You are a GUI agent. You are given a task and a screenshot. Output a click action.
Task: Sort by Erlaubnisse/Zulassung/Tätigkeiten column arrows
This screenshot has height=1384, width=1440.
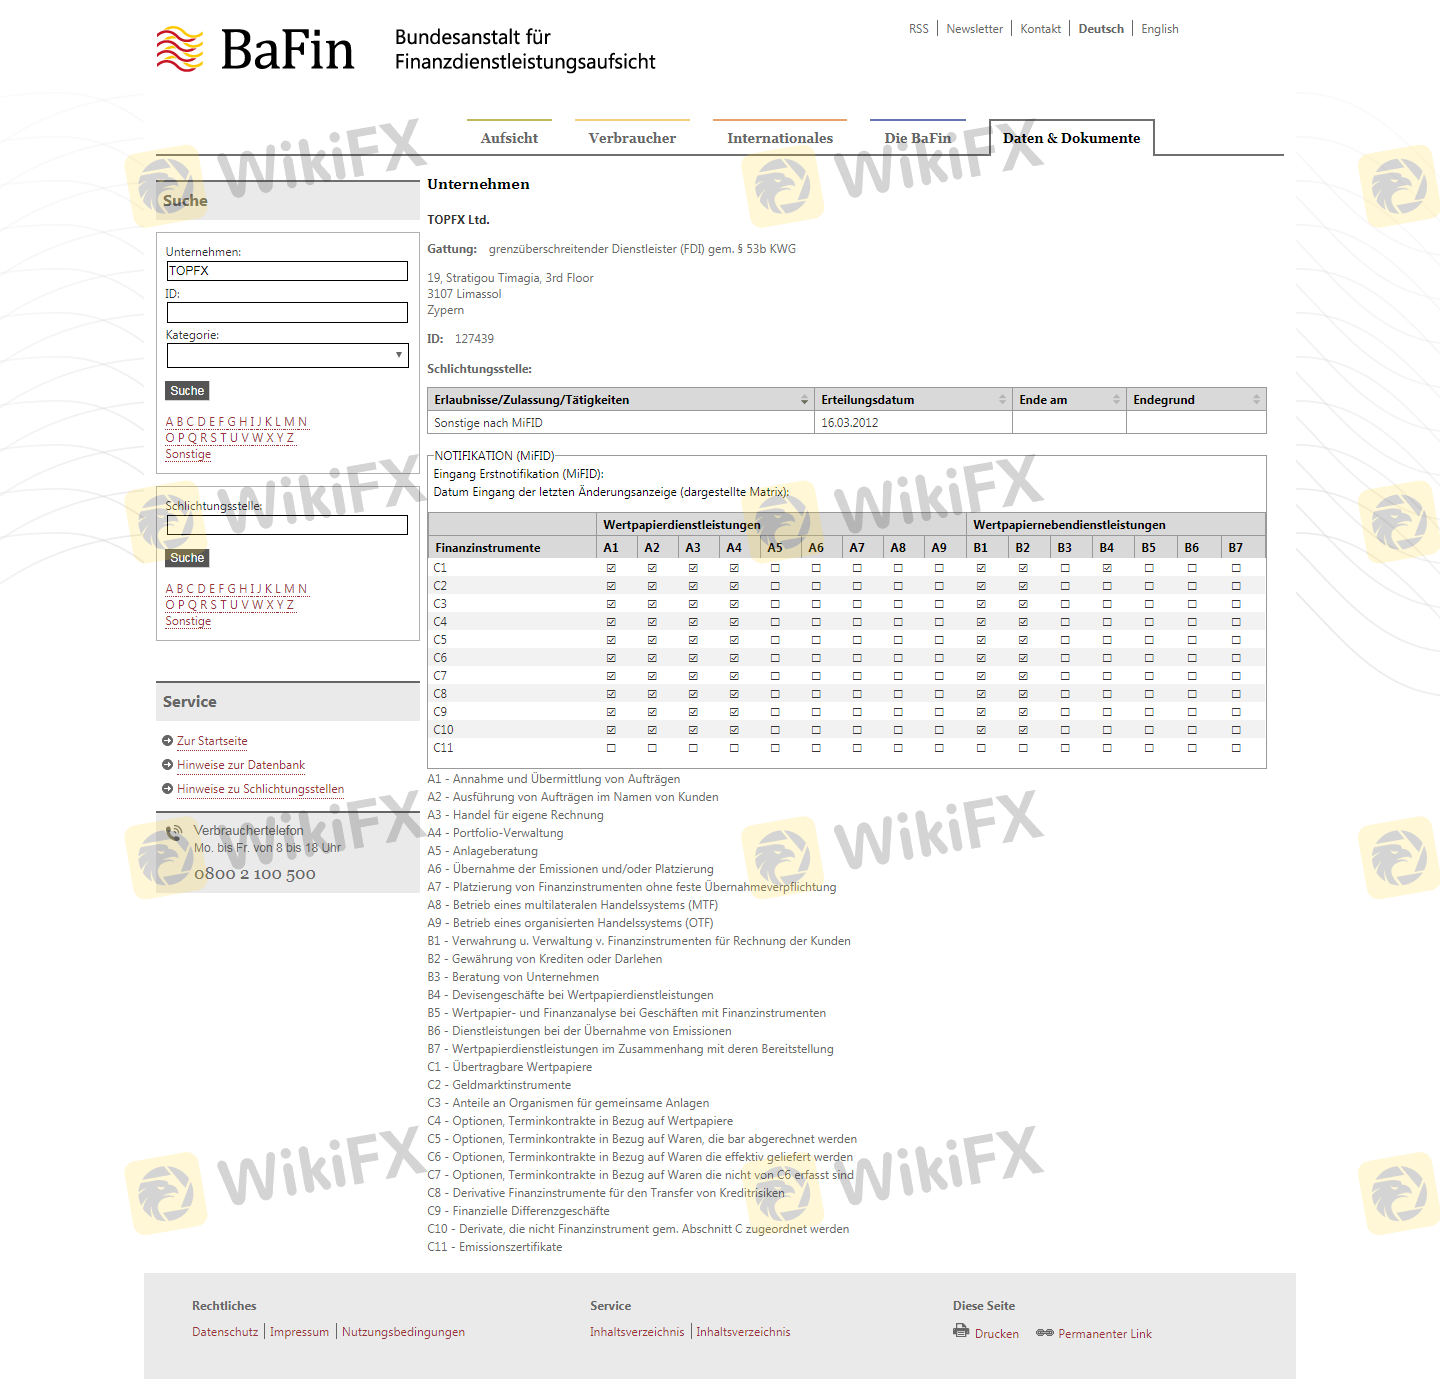pos(804,400)
